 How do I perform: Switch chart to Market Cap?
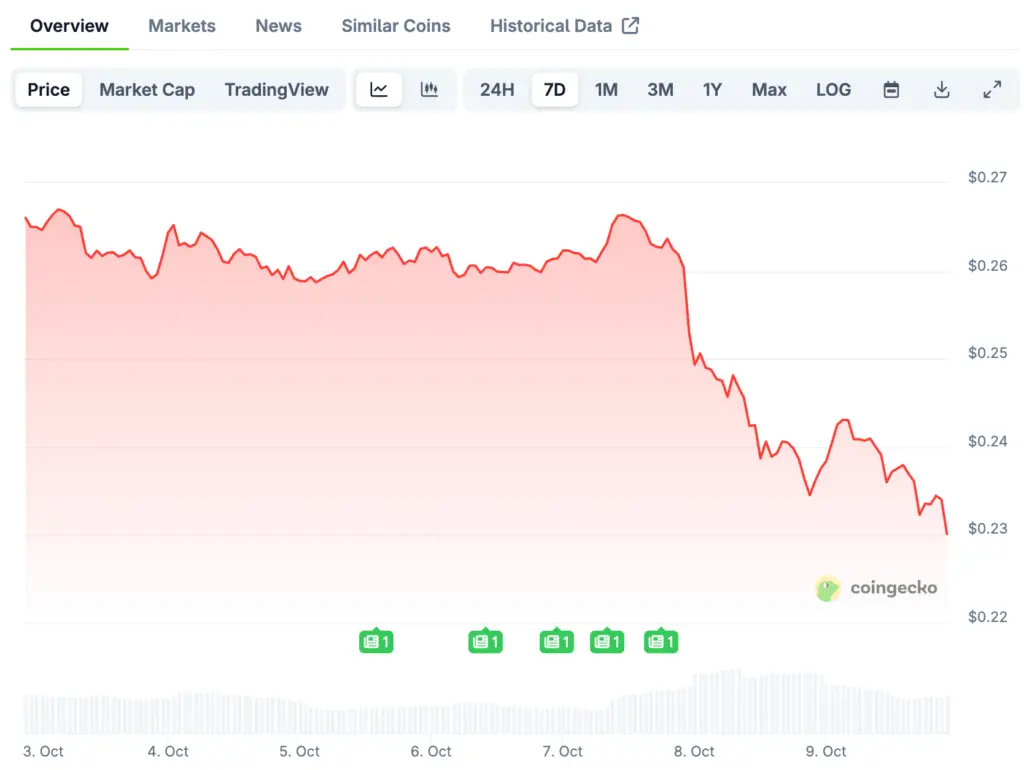coord(147,90)
